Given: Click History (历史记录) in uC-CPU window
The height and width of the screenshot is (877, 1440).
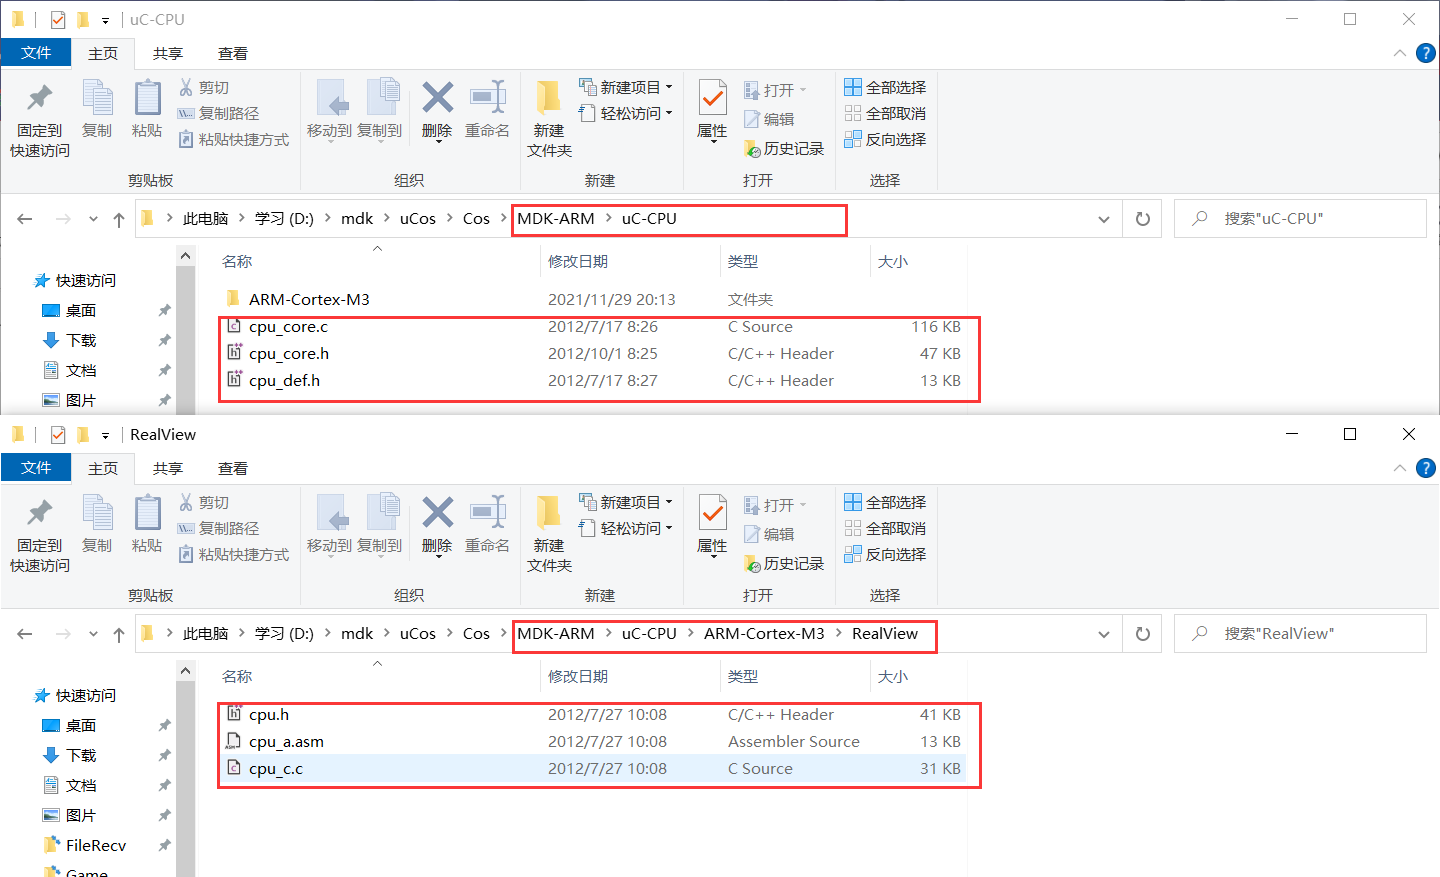Looking at the screenshot, I should click(x=784, y=148).
